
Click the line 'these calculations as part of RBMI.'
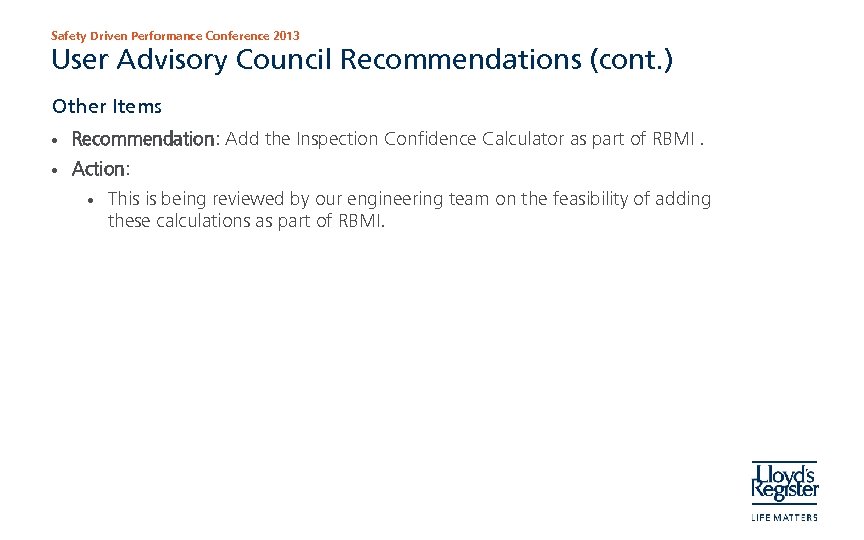click(x=246, y=220)
